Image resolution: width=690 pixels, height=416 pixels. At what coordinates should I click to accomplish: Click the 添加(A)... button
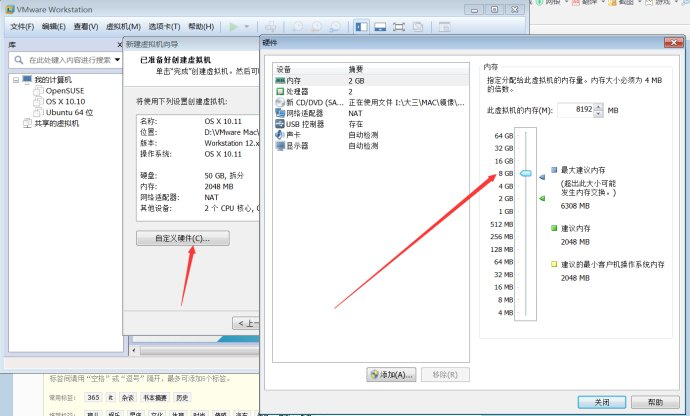pyautogui.click(x=391, y=375)
